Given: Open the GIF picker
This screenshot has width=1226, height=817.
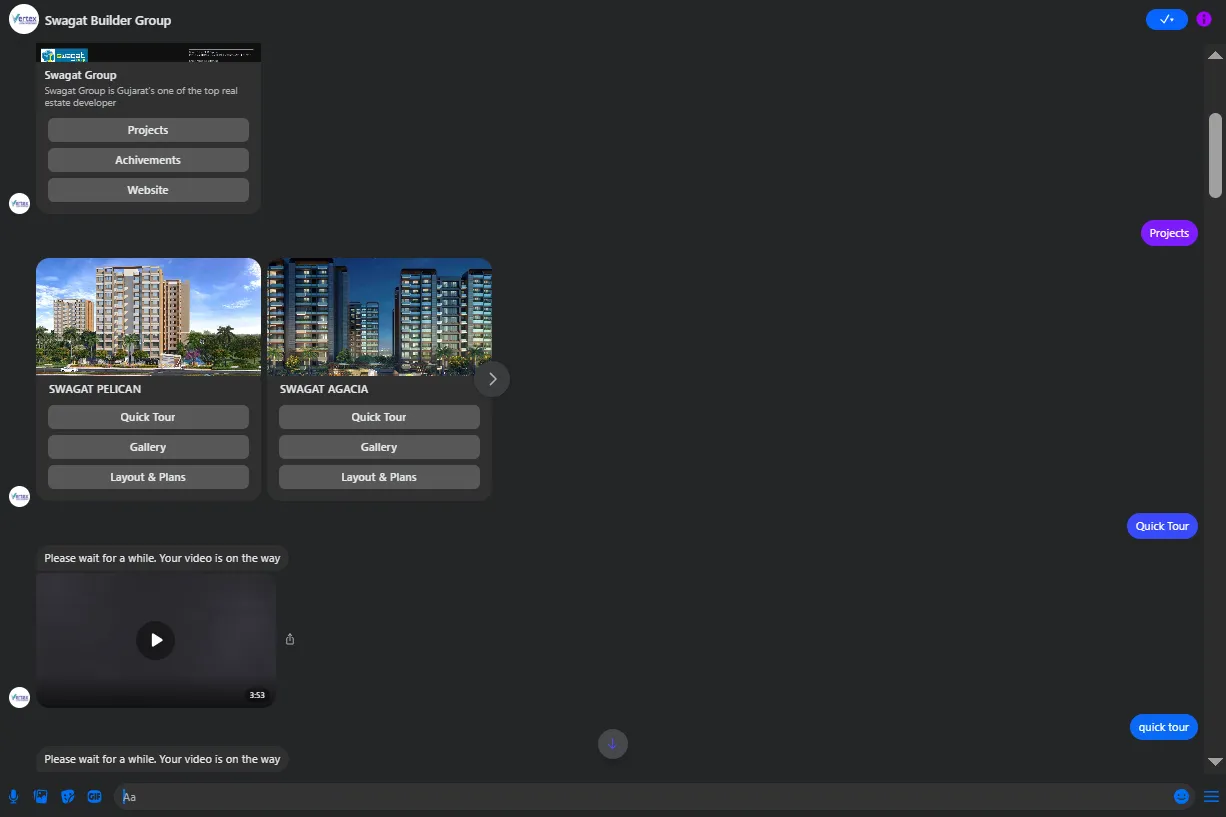Looking at the screenshot, I should [95, 797].
